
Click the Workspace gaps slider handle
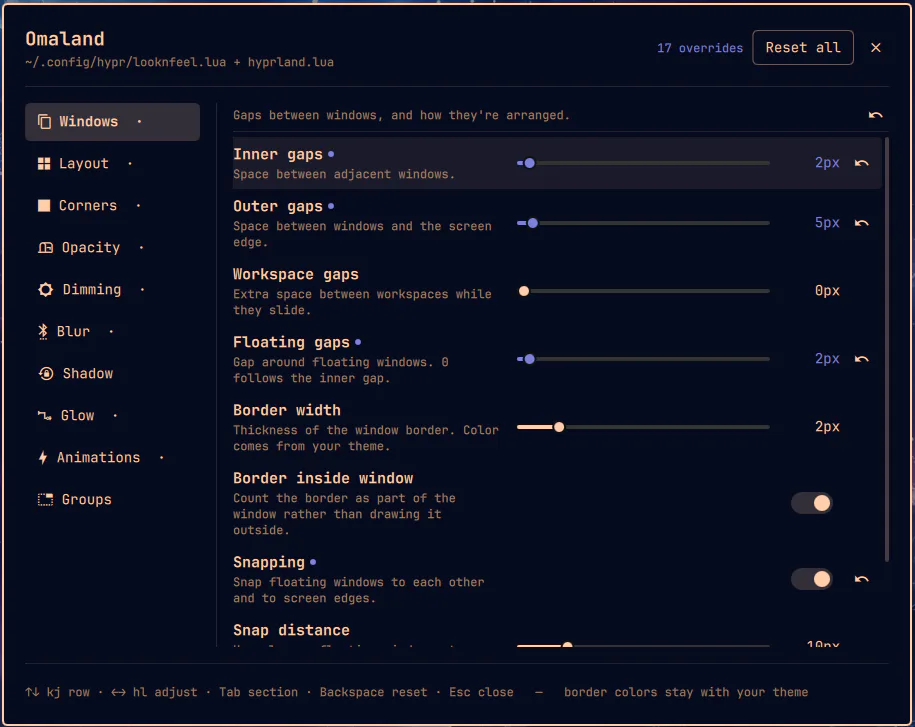[524, 291]
